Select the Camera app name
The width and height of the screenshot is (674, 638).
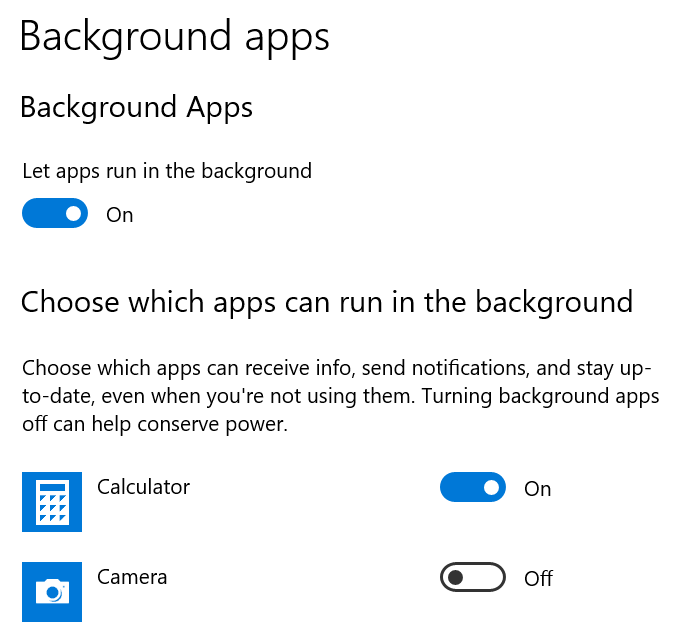[x=132, y=577]
